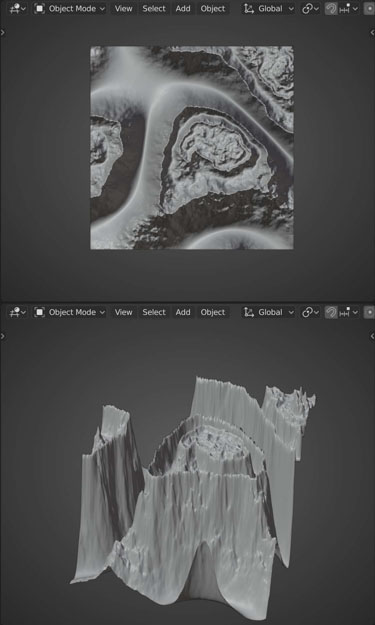This screenshot has width=375, height=625.
Task: Click the top-down terrain mesh in upper viewport
Action: 192,147
